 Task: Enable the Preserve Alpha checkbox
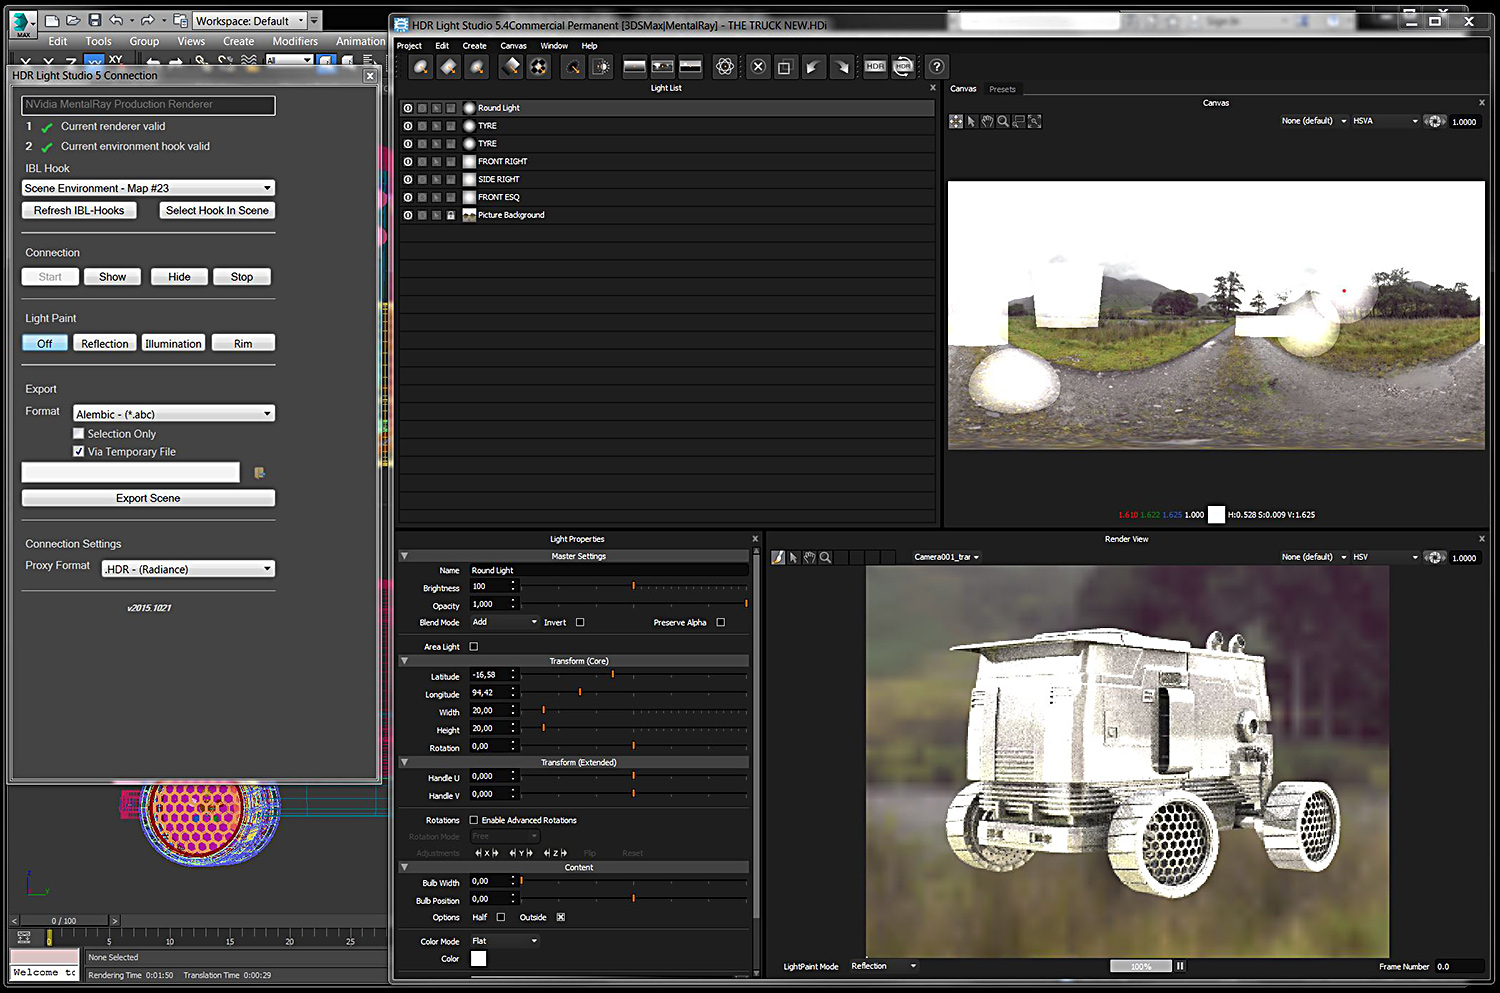point(720,622)
